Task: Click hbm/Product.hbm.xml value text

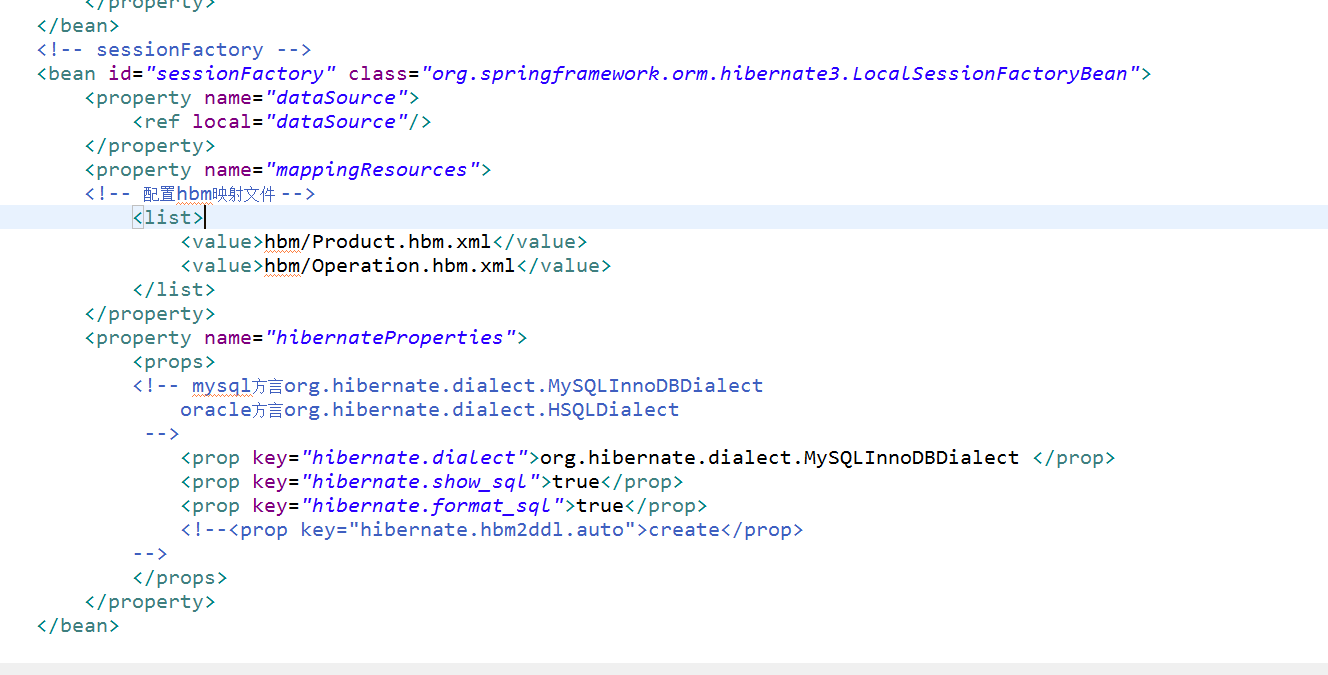Action: 377,241
